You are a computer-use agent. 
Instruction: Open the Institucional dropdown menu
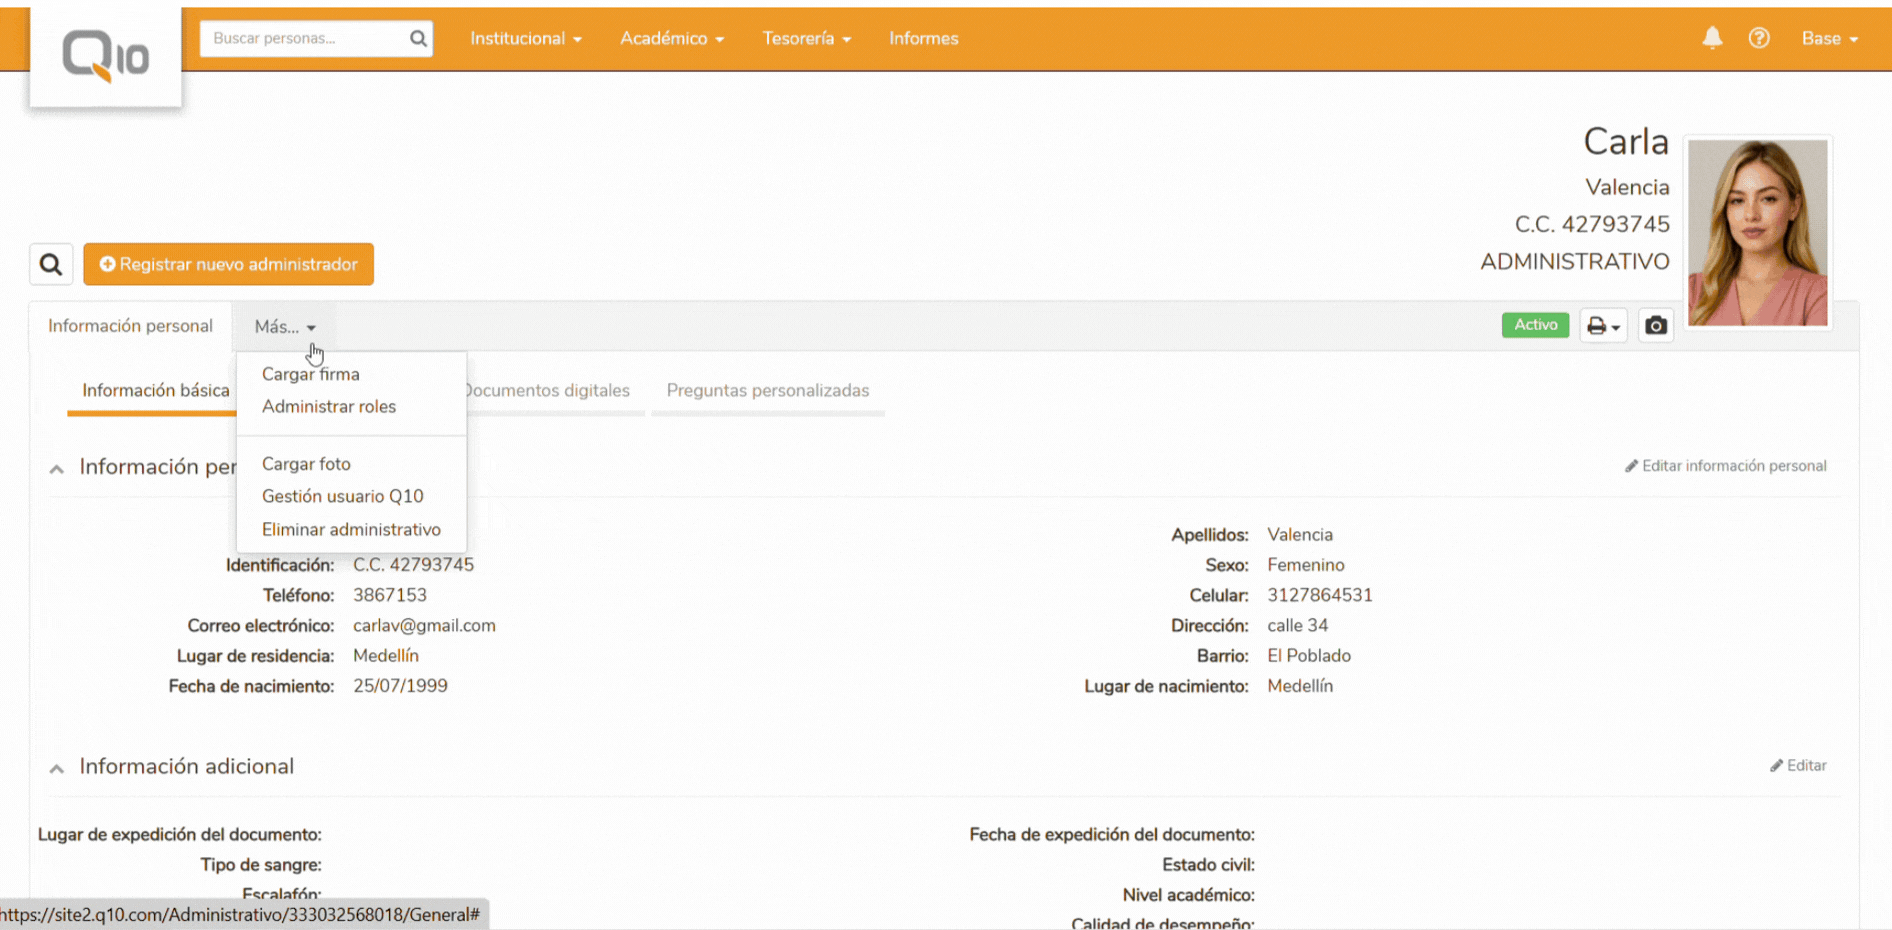pos(525,39)
